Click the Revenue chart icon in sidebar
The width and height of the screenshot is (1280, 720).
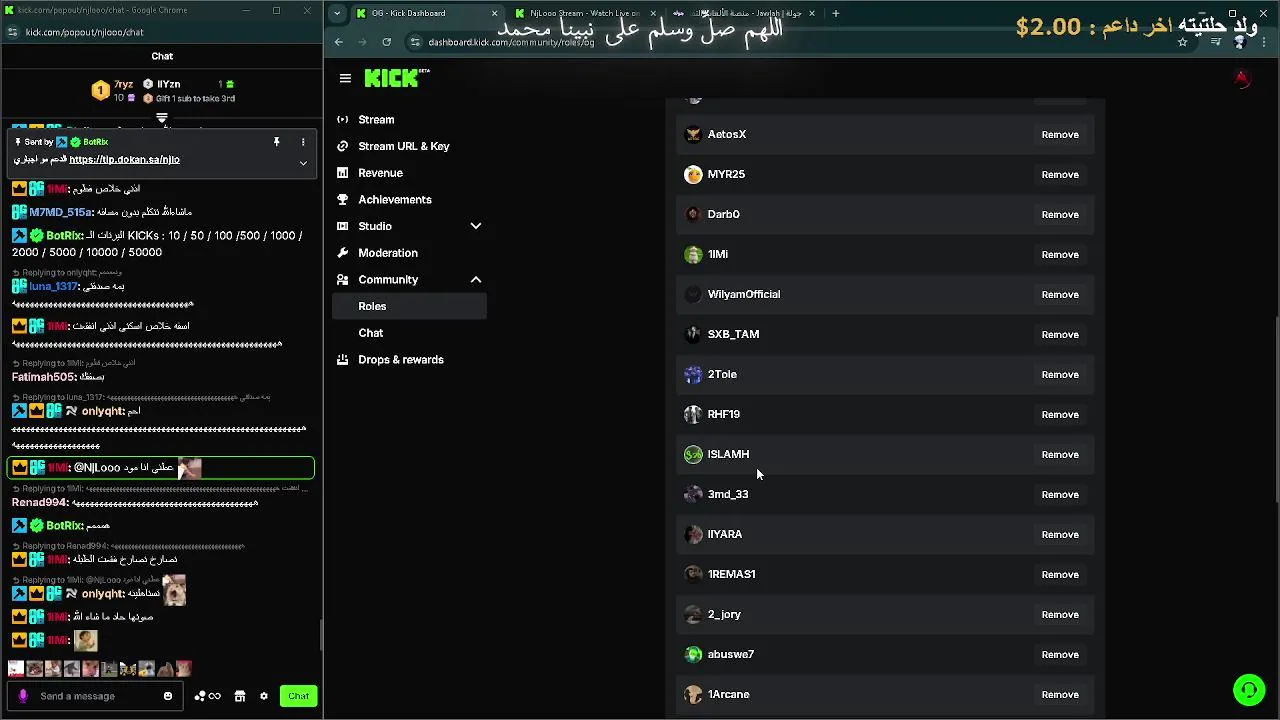pyautogui.click(x=343, y=173)
